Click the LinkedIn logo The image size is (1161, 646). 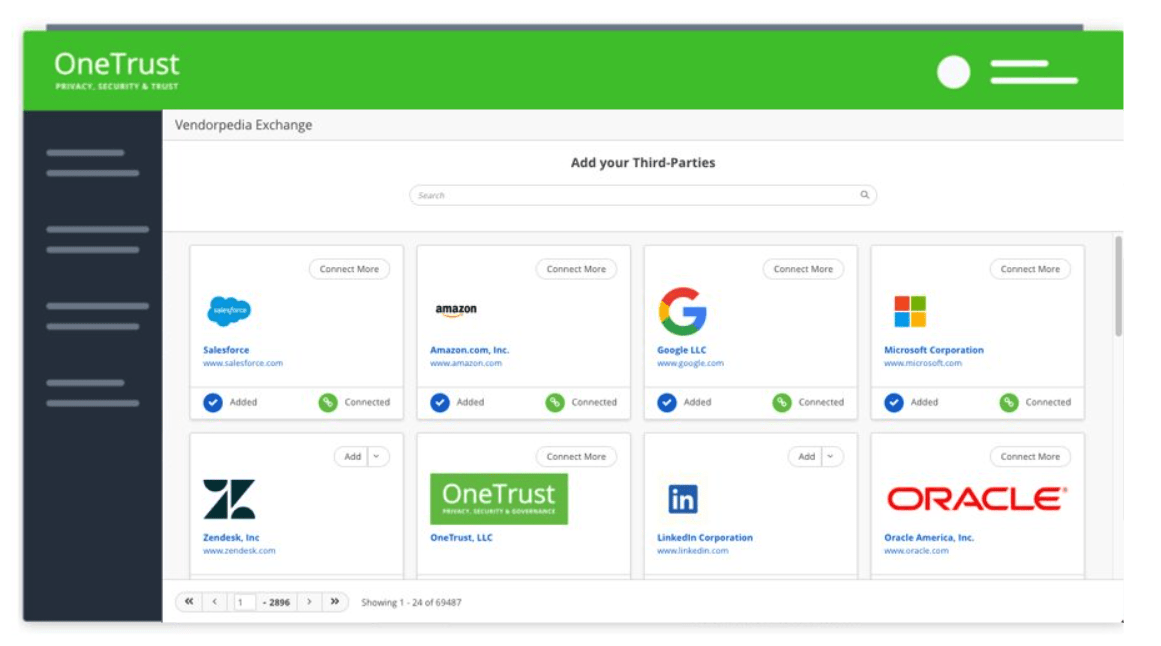683,499
